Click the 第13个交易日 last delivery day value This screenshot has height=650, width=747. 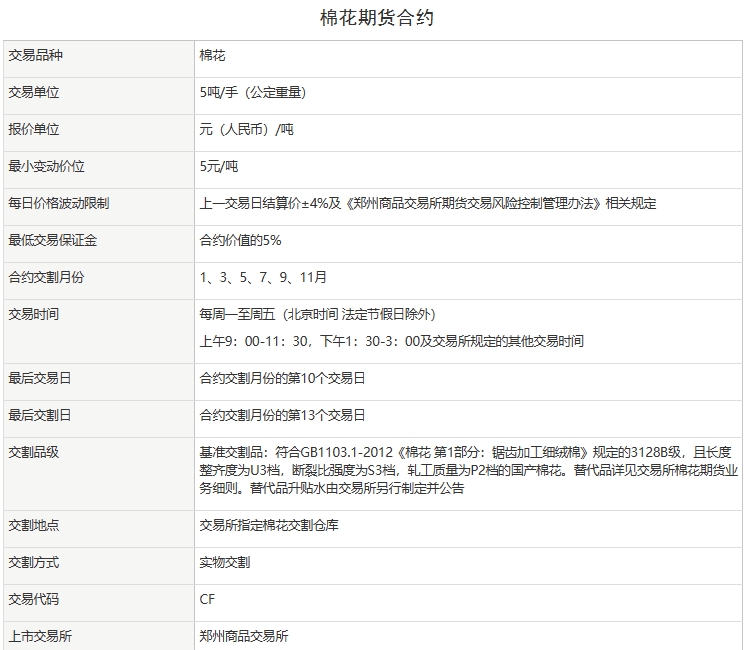(x=282, y=415)
